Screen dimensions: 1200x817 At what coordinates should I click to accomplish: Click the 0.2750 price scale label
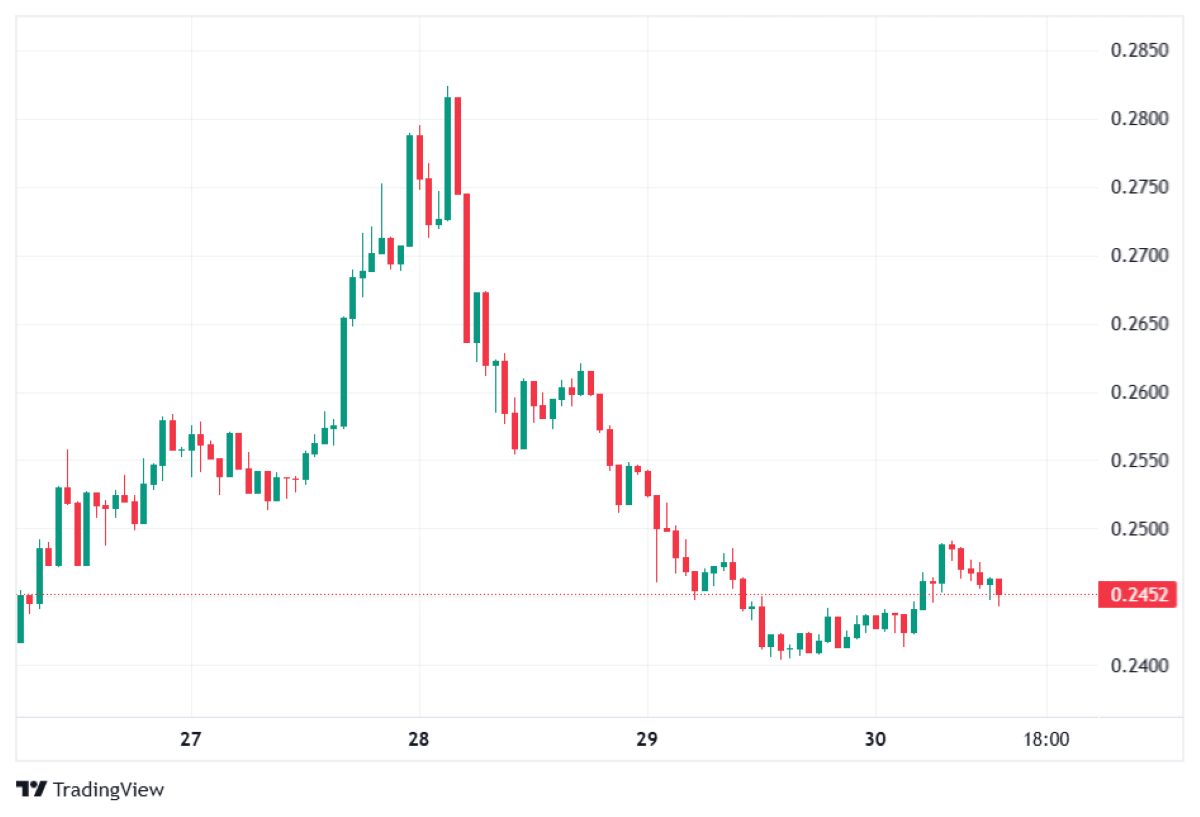(1139, 187)
